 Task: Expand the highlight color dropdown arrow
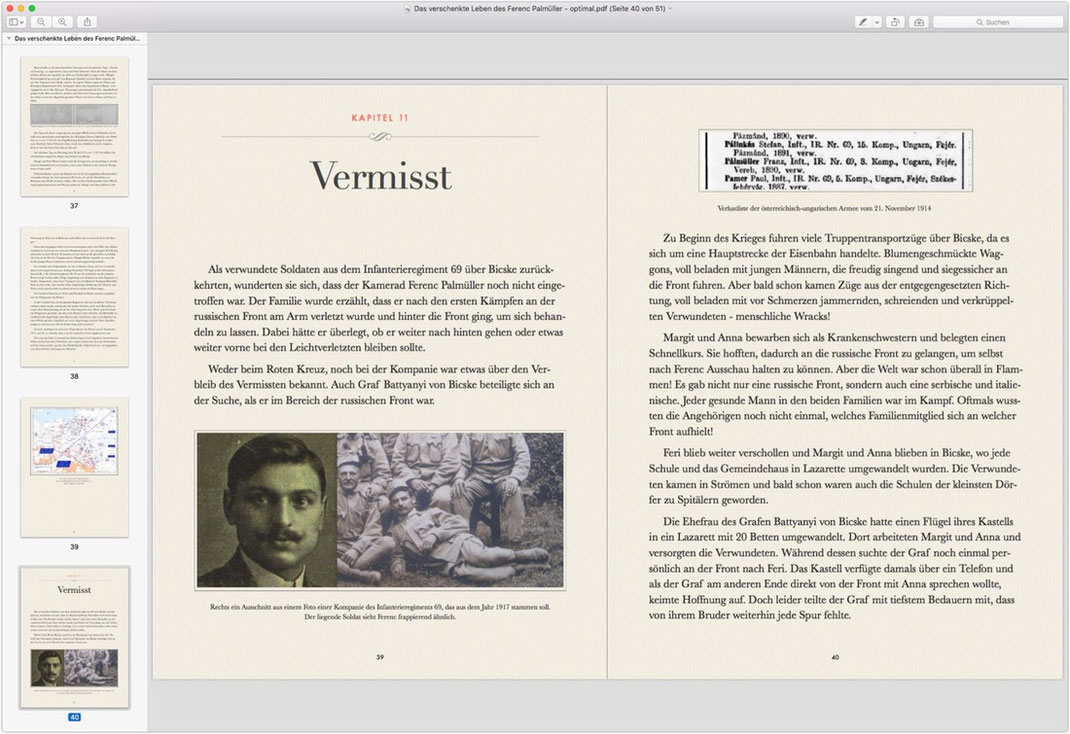click(877, 22)
